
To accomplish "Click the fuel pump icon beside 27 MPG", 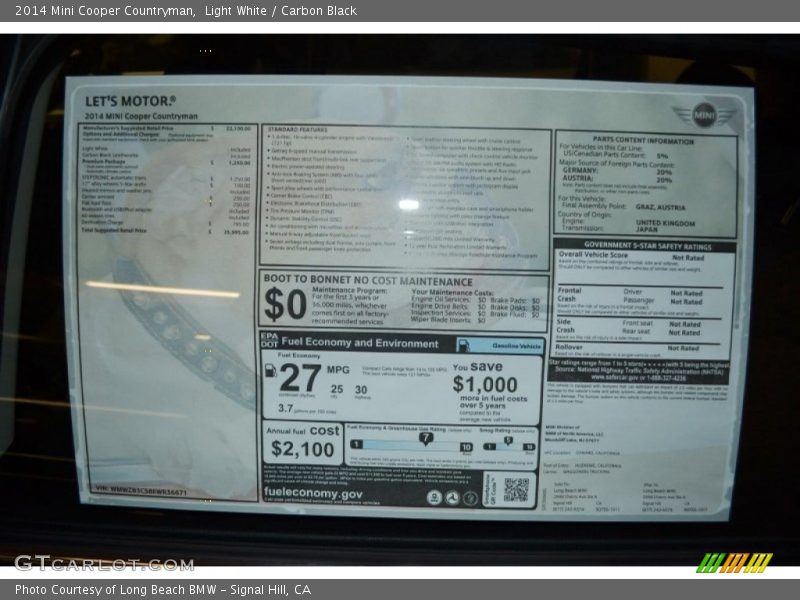I will coord(270,371).
